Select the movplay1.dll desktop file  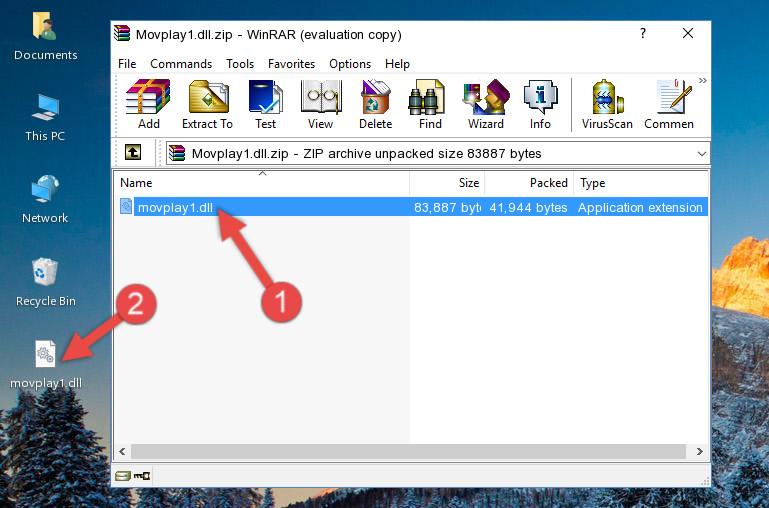point(46,365)
